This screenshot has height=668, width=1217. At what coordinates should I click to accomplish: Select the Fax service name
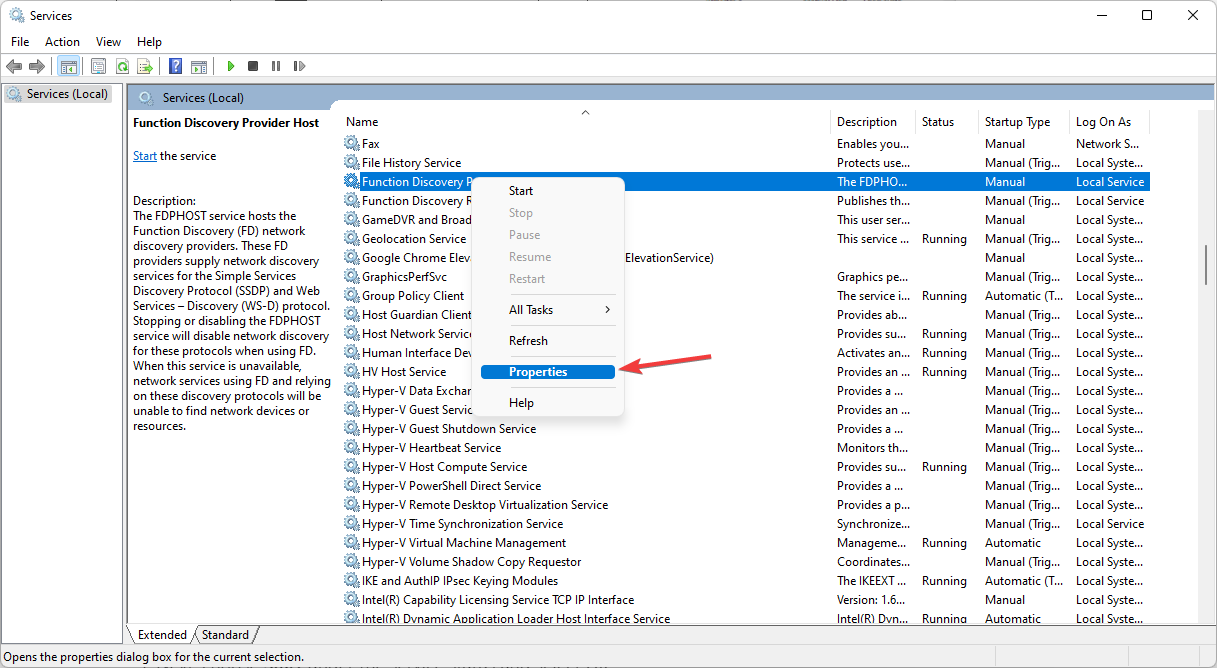pos(371,144)
